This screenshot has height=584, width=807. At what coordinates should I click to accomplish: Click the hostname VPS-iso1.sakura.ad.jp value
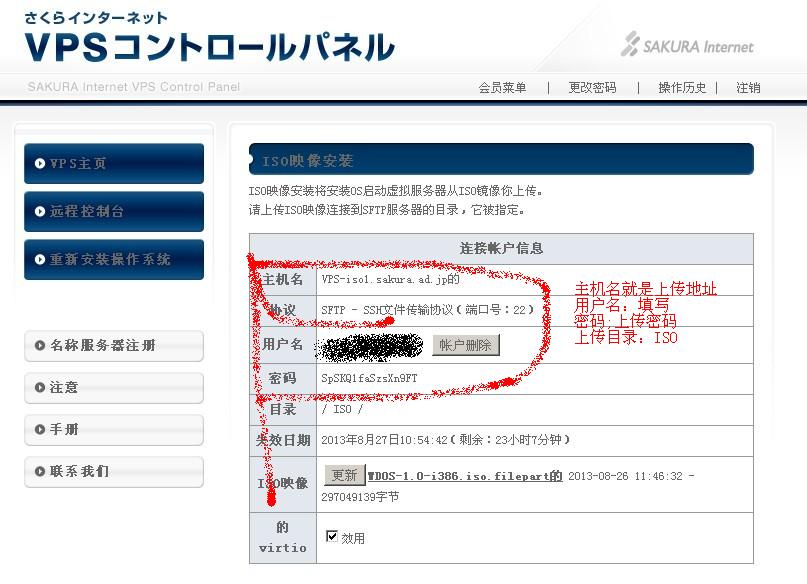point(390,279)
